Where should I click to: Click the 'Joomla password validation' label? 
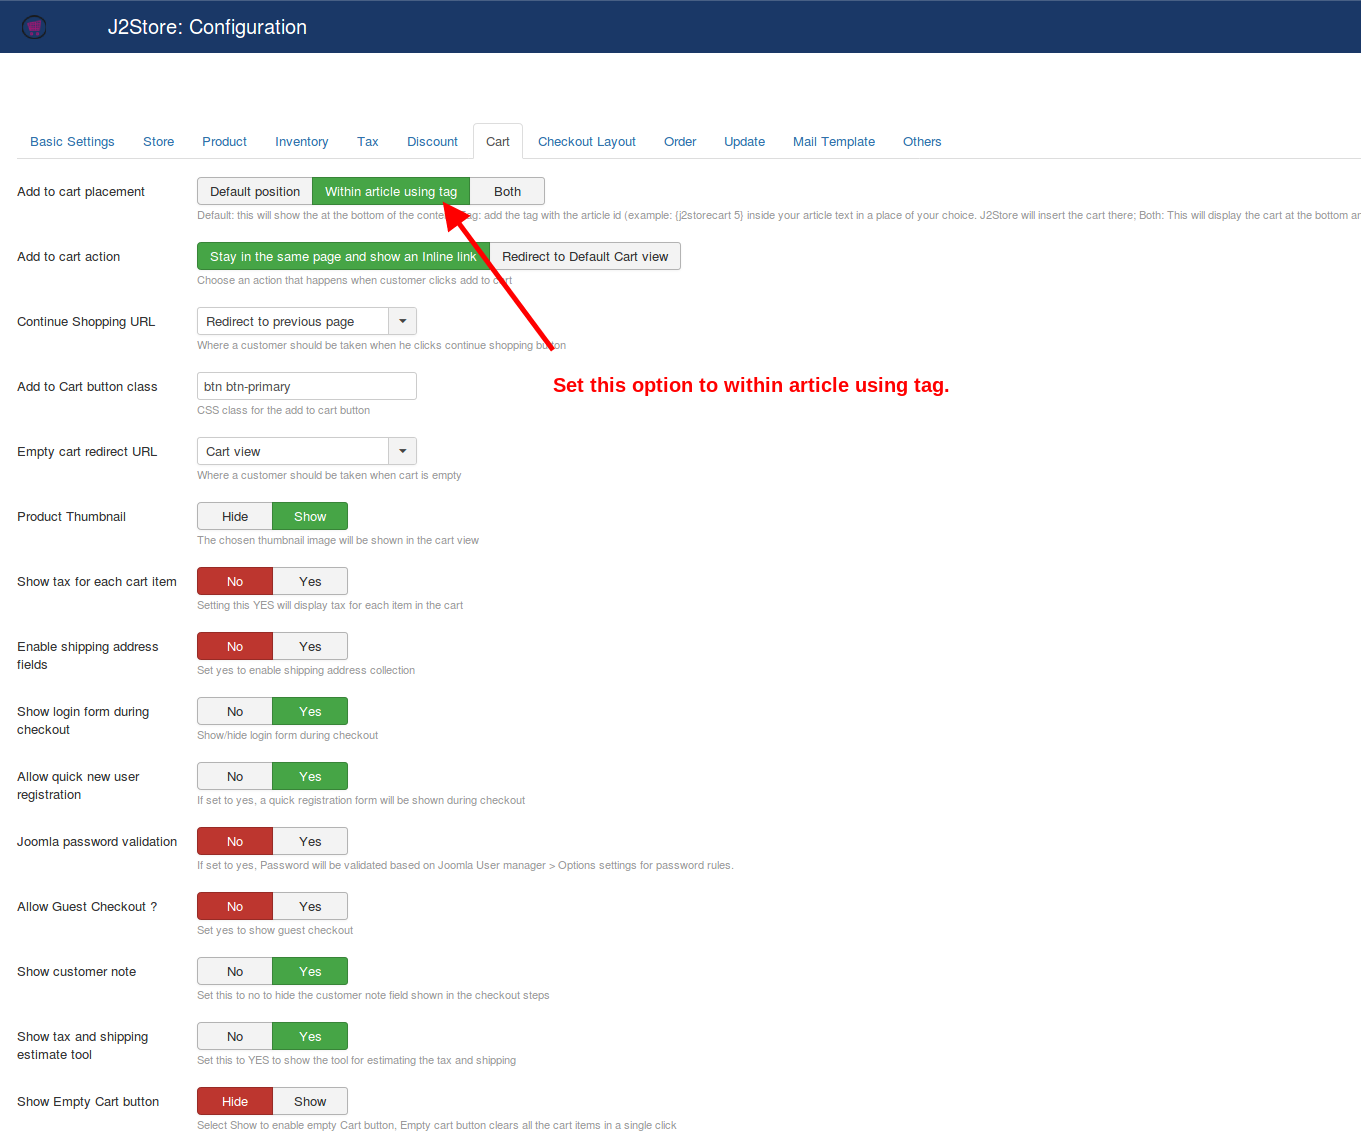[97, 842]
